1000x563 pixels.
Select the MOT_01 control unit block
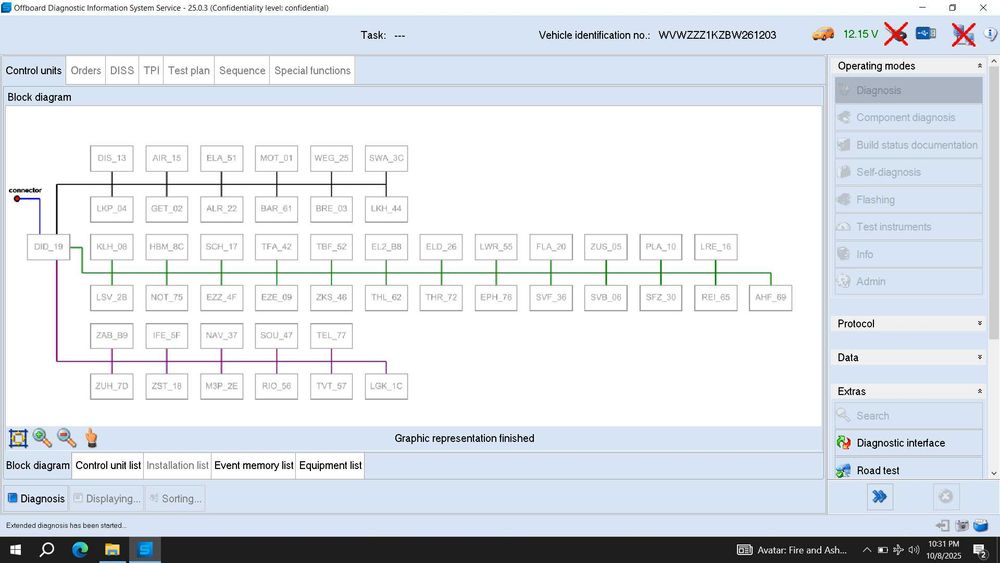tap(276, 158)
